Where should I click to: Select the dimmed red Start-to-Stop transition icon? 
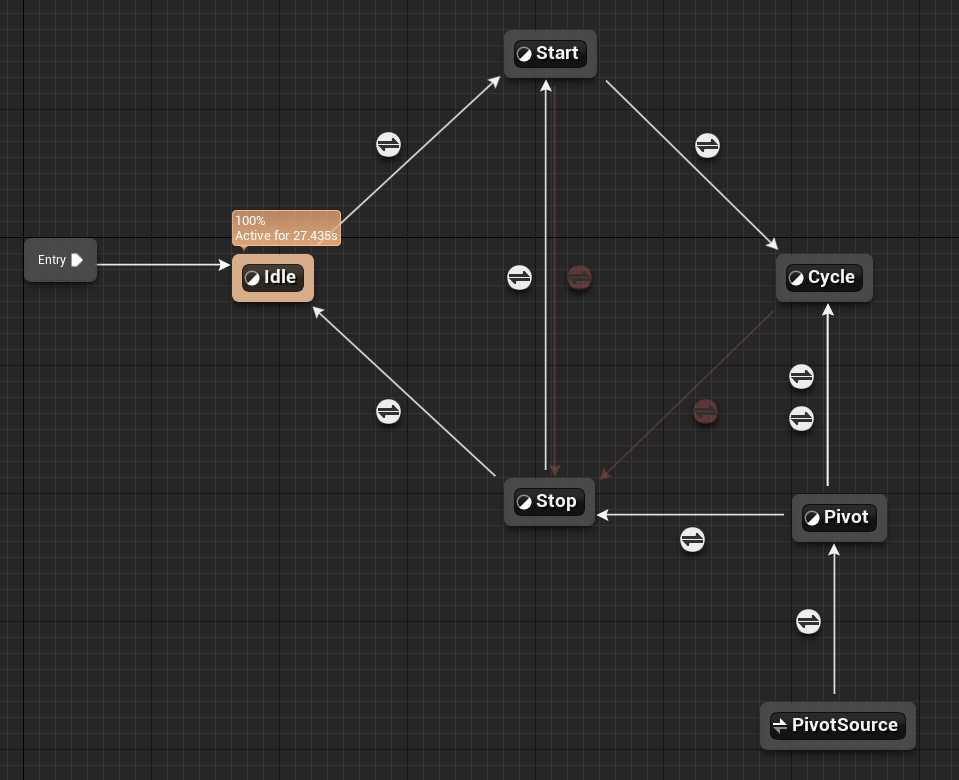click(x=580, y=277)
